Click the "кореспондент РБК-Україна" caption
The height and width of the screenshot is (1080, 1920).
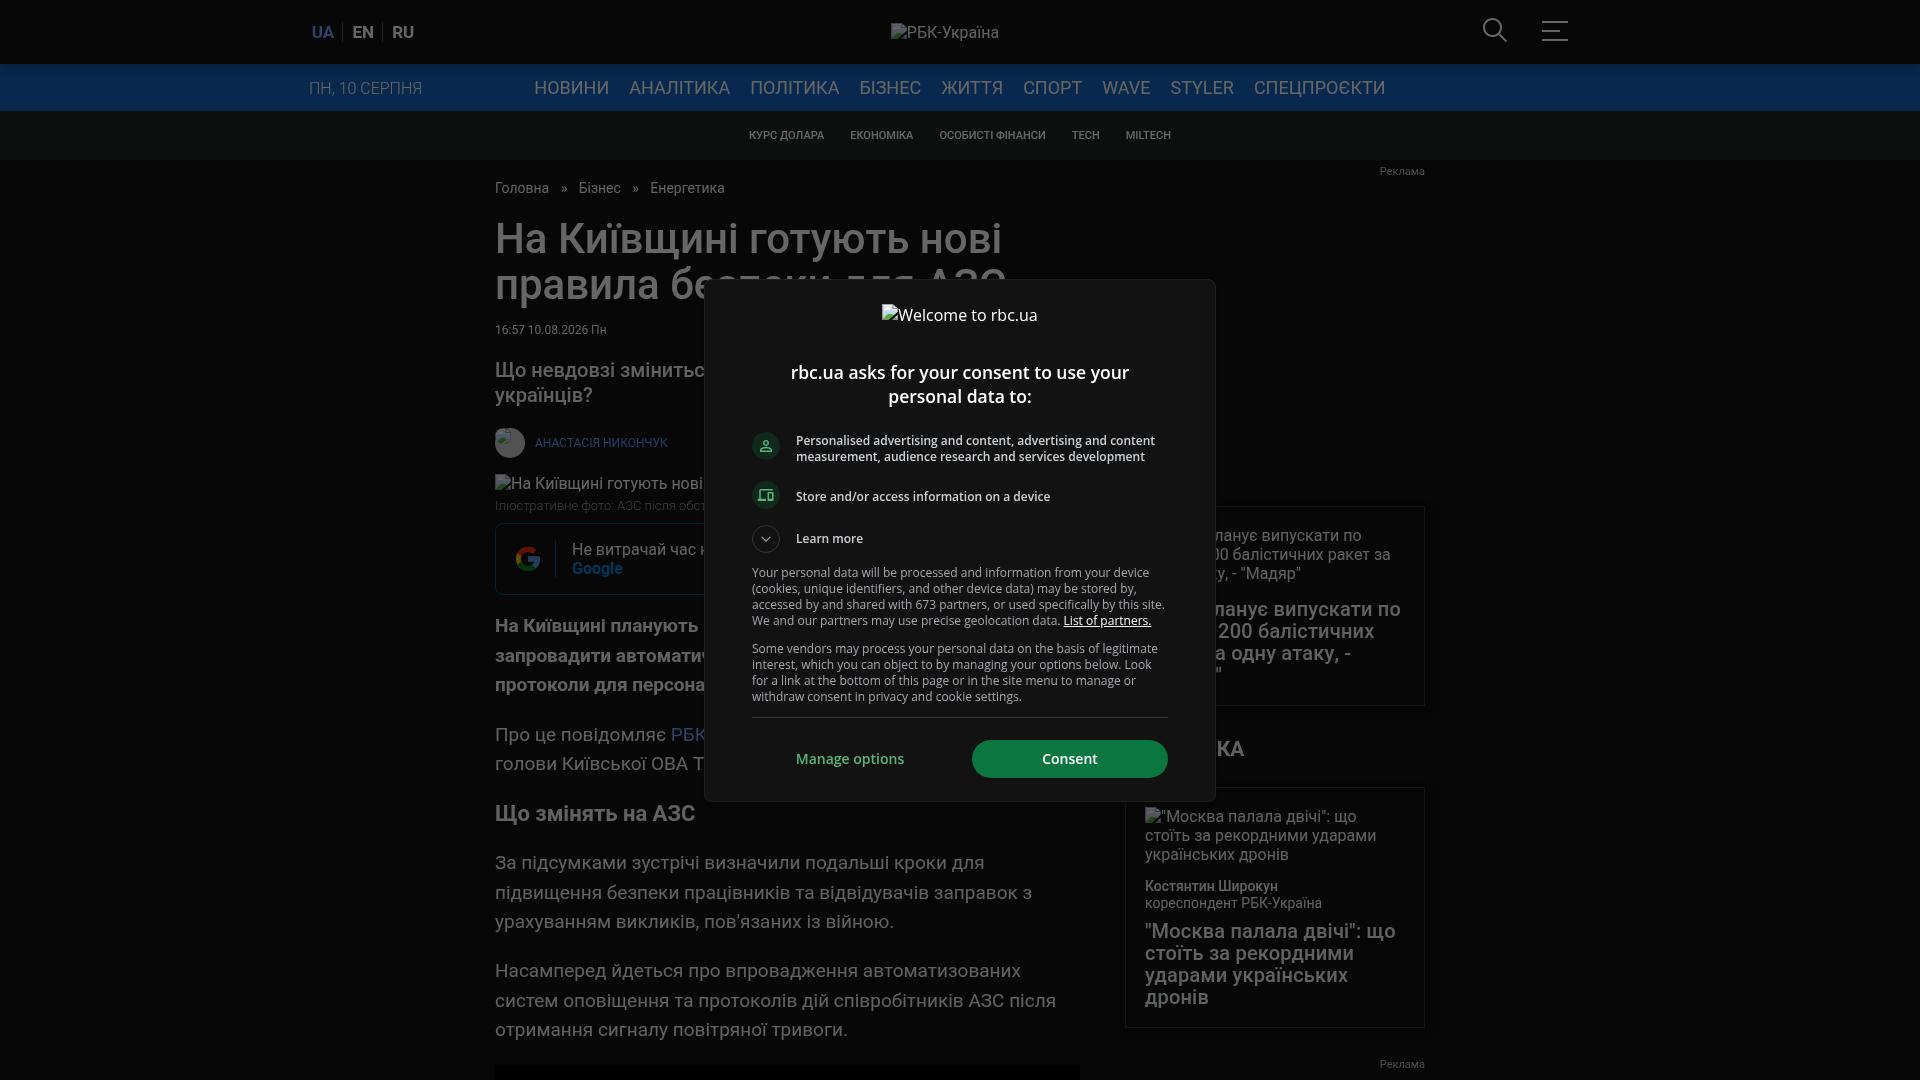coord(1233,903)
